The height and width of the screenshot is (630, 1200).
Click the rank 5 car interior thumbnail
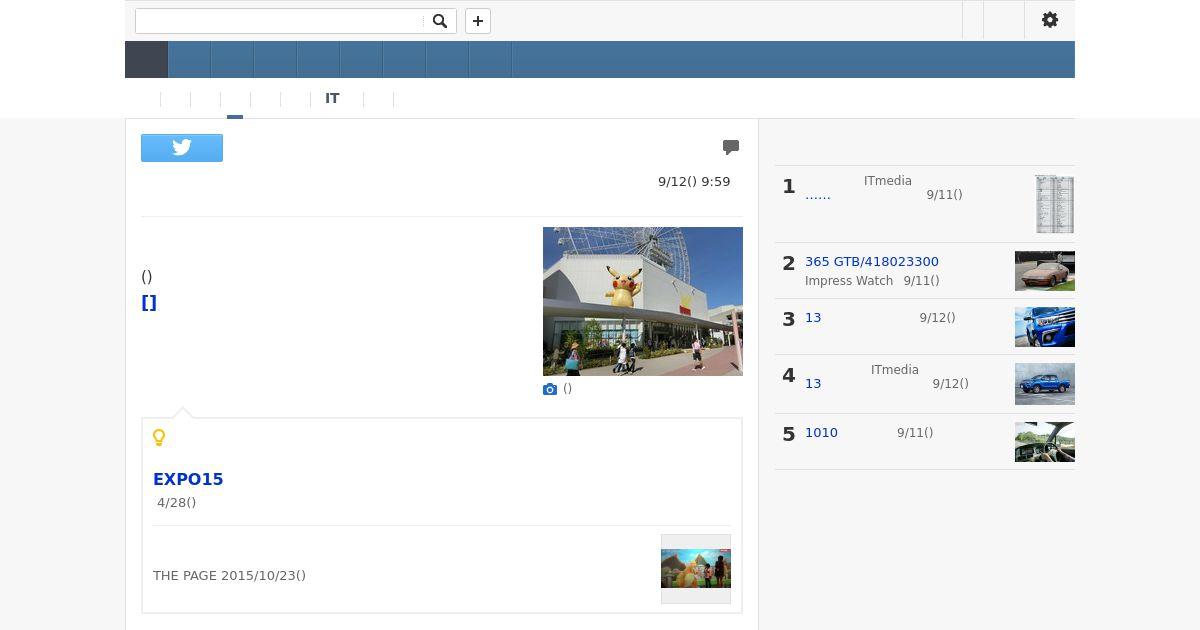1045,442
